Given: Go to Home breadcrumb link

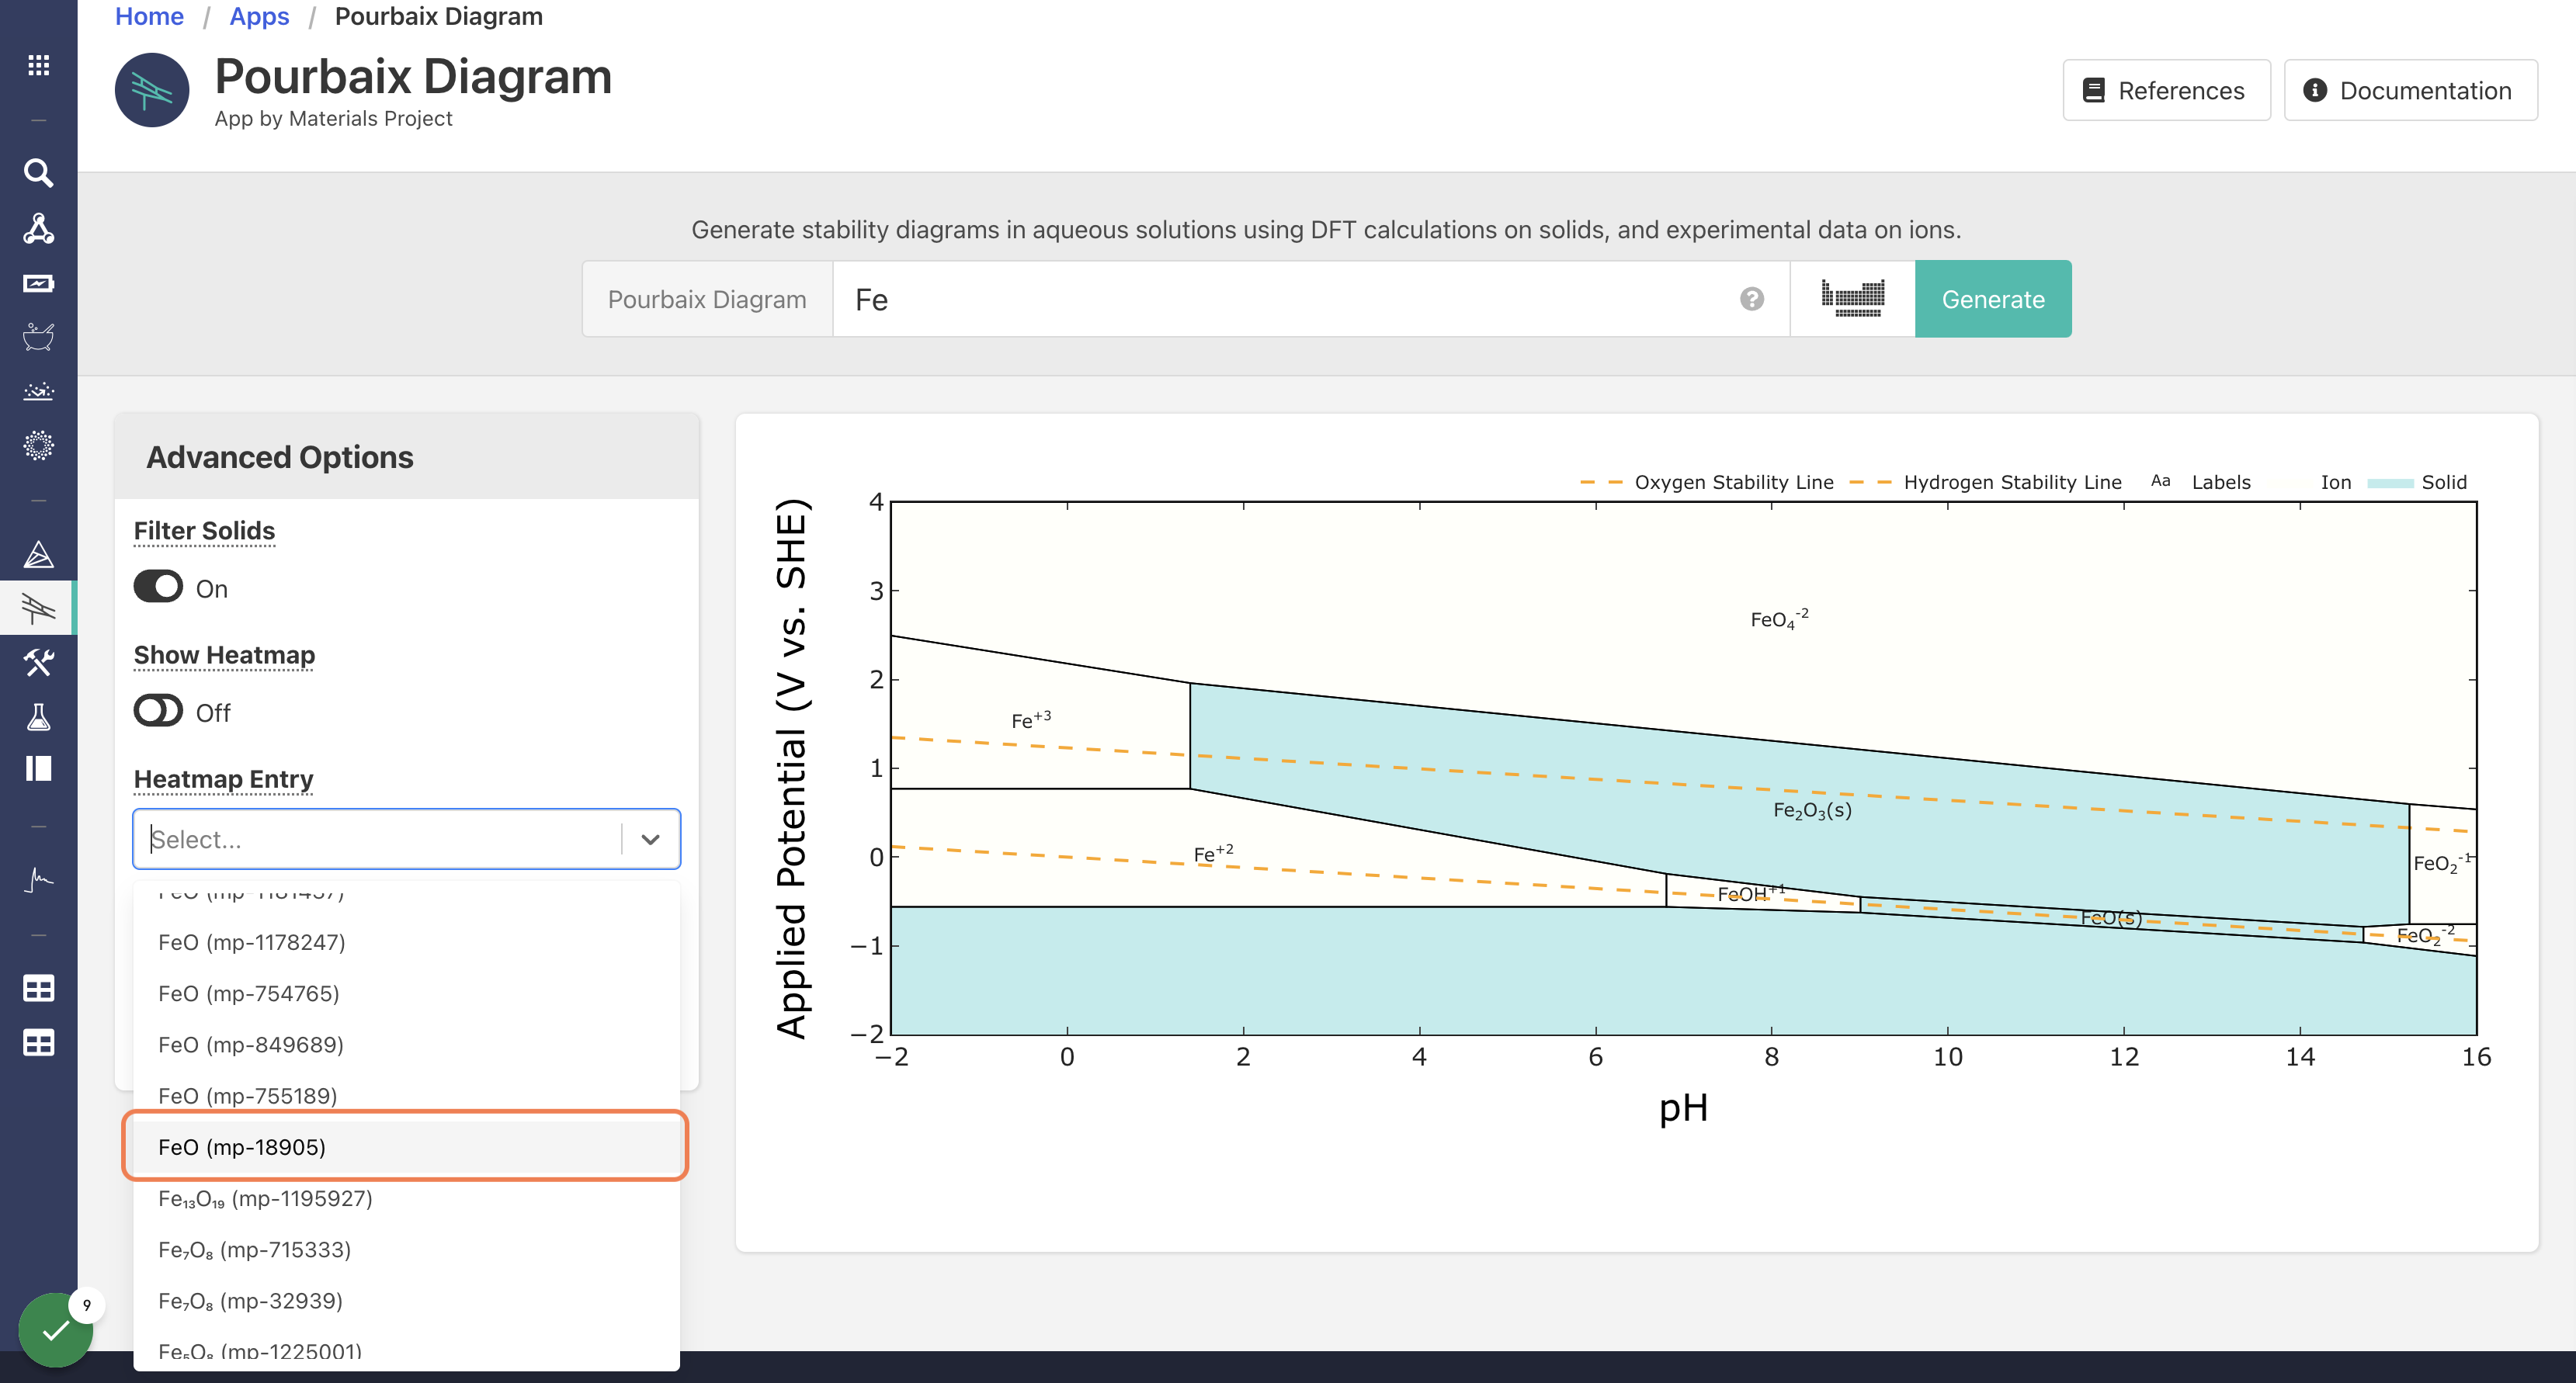Looking at the screenshot, I should [x=149, y=16].
